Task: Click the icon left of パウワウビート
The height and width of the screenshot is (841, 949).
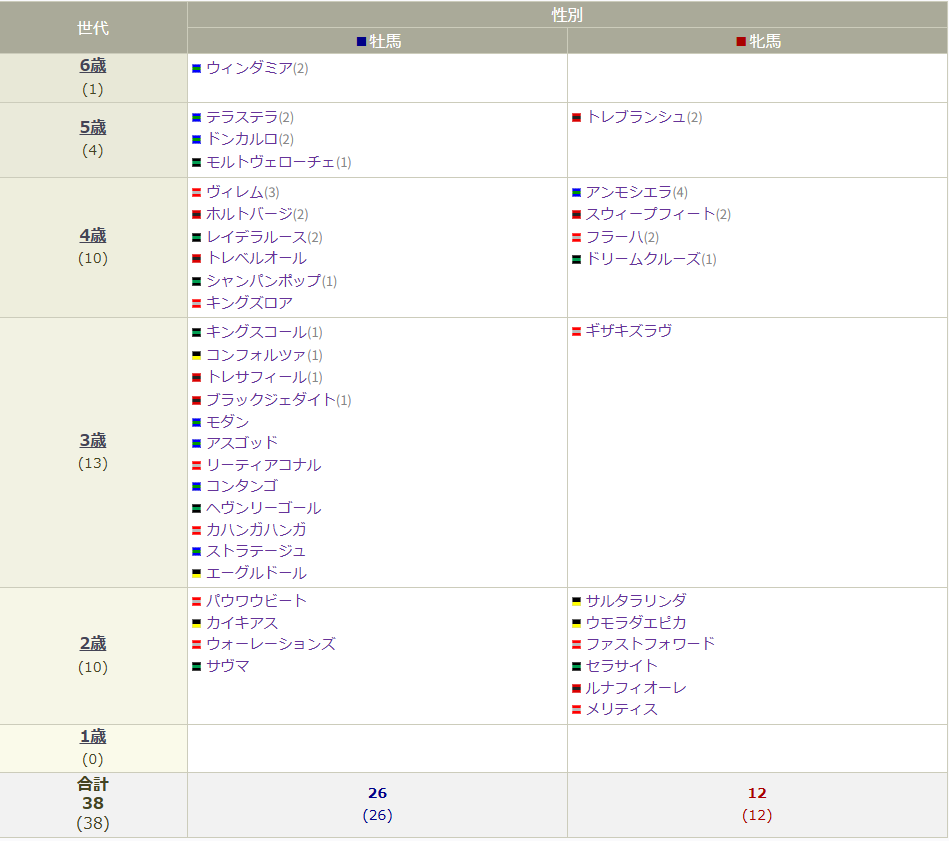Action: [197, 602]
